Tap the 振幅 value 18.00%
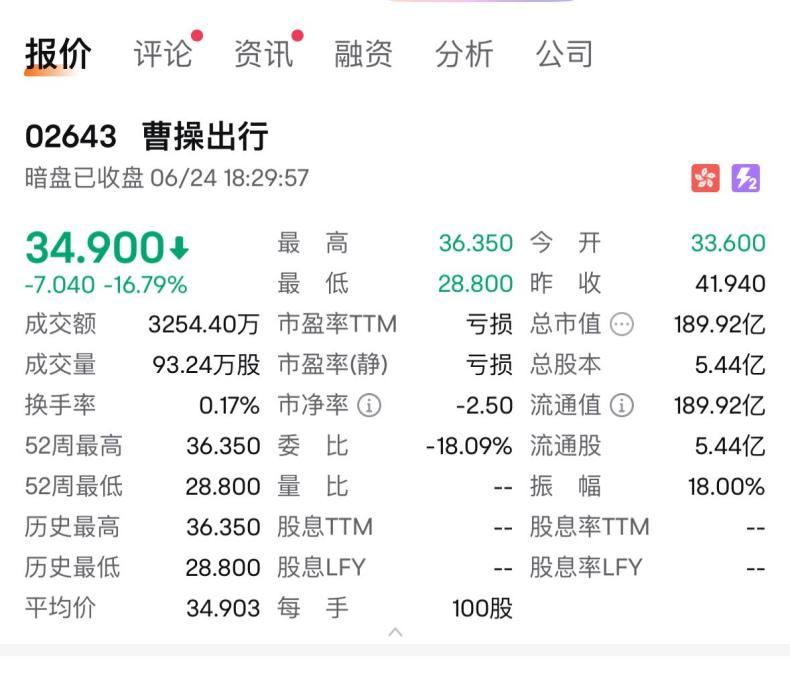Image resolution: width=790 pixels, height=673 pixels. point(727,487)
